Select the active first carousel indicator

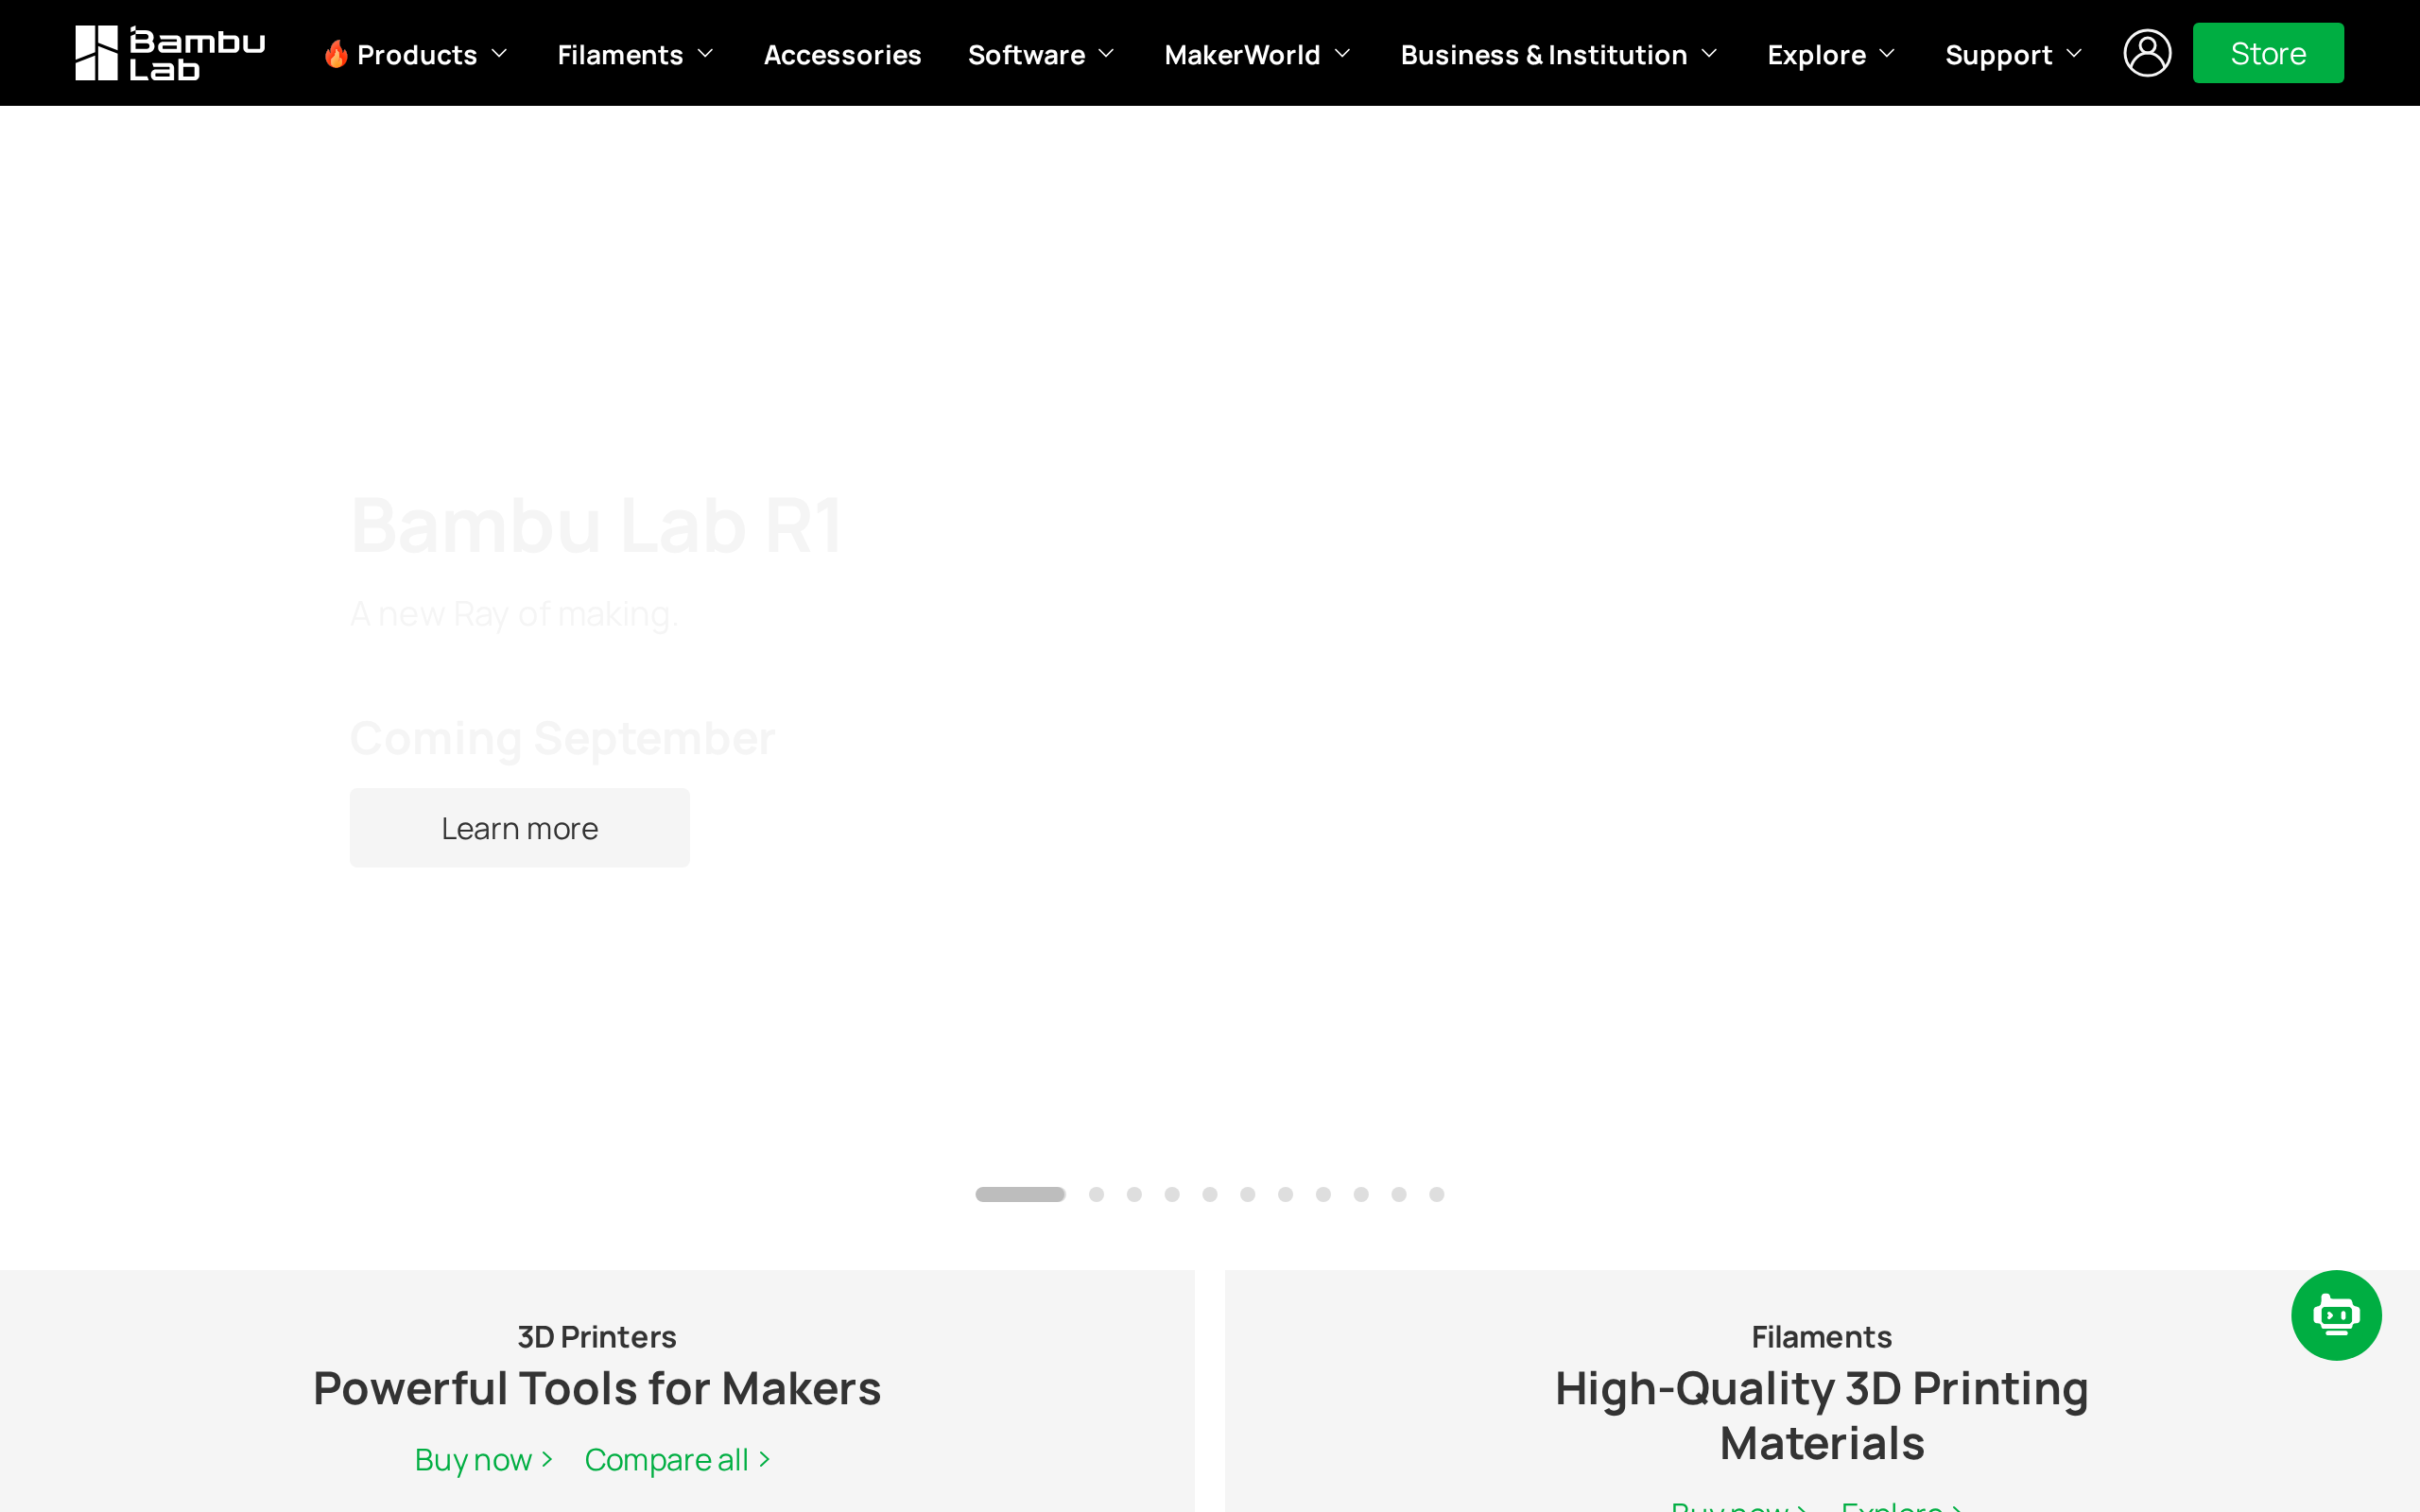click(1020, 1194)
